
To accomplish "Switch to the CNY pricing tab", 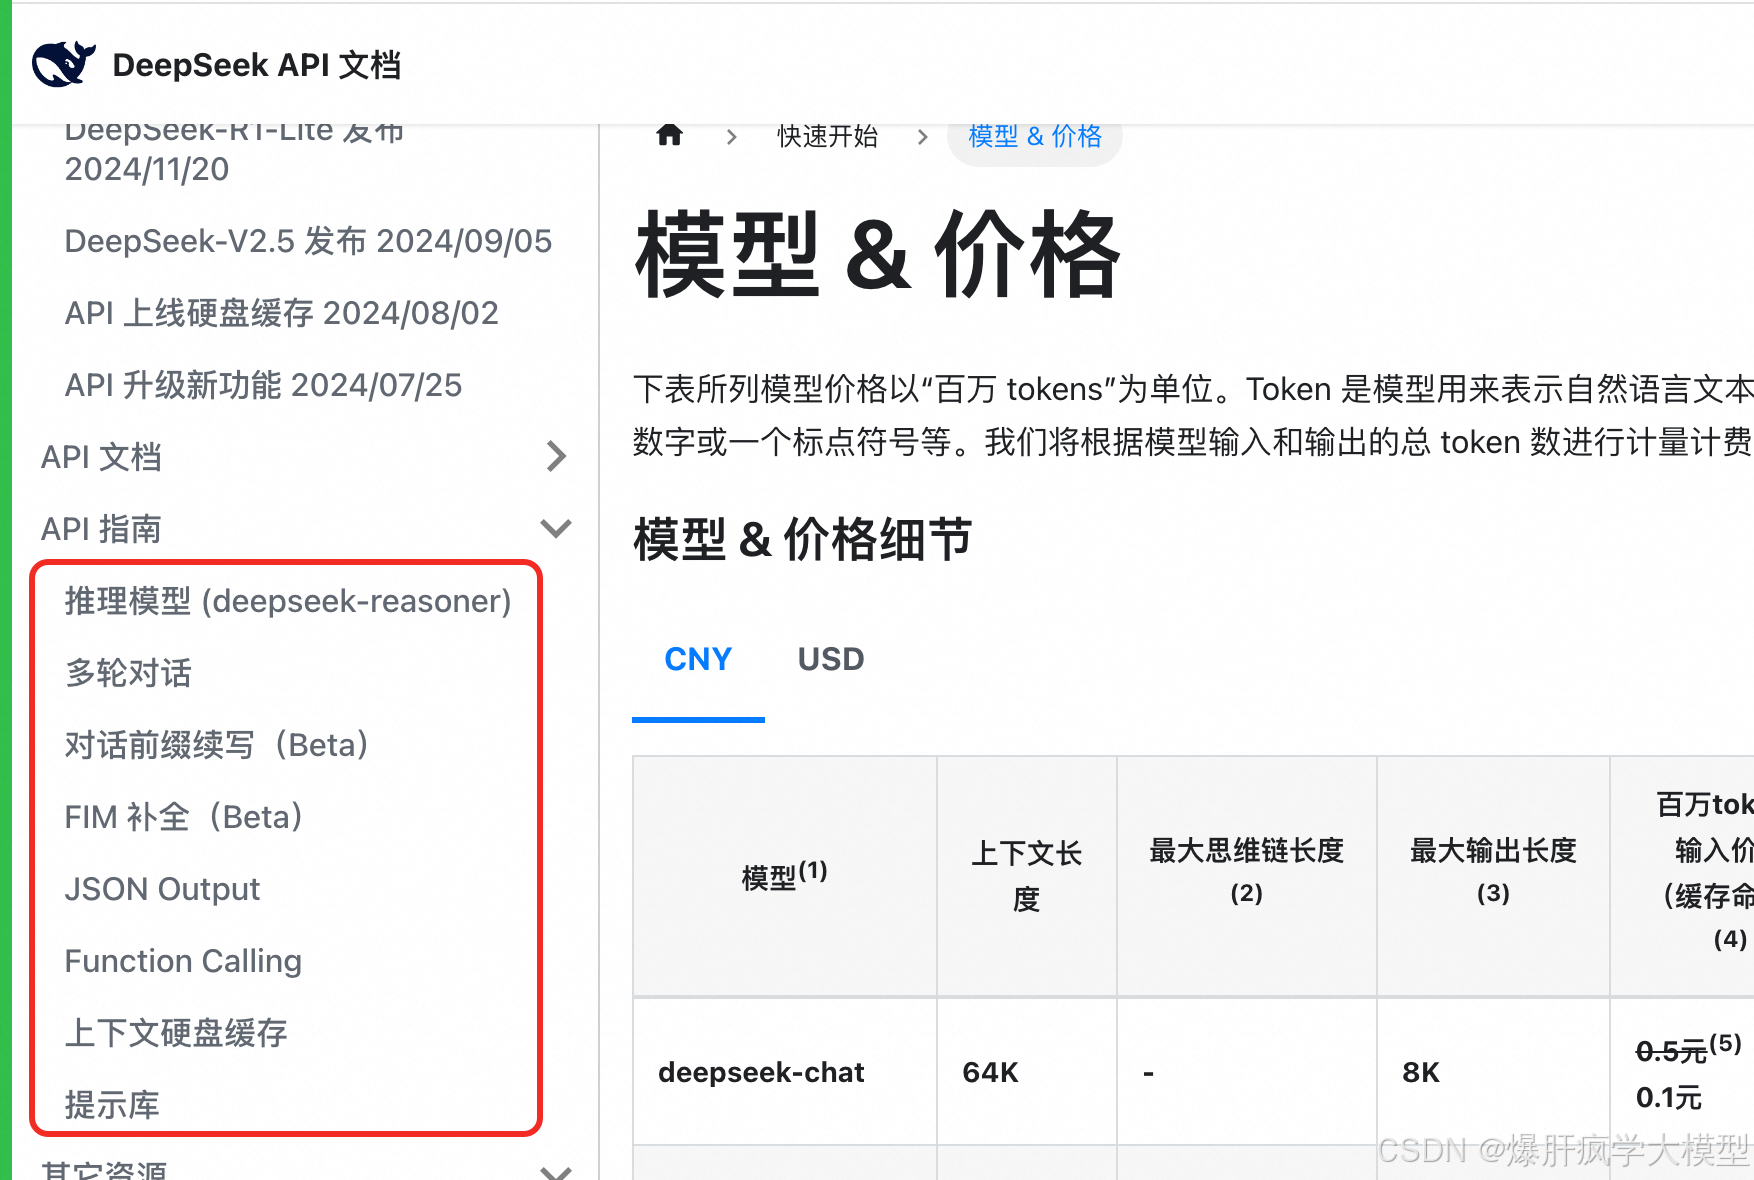I will click(698, 659).
